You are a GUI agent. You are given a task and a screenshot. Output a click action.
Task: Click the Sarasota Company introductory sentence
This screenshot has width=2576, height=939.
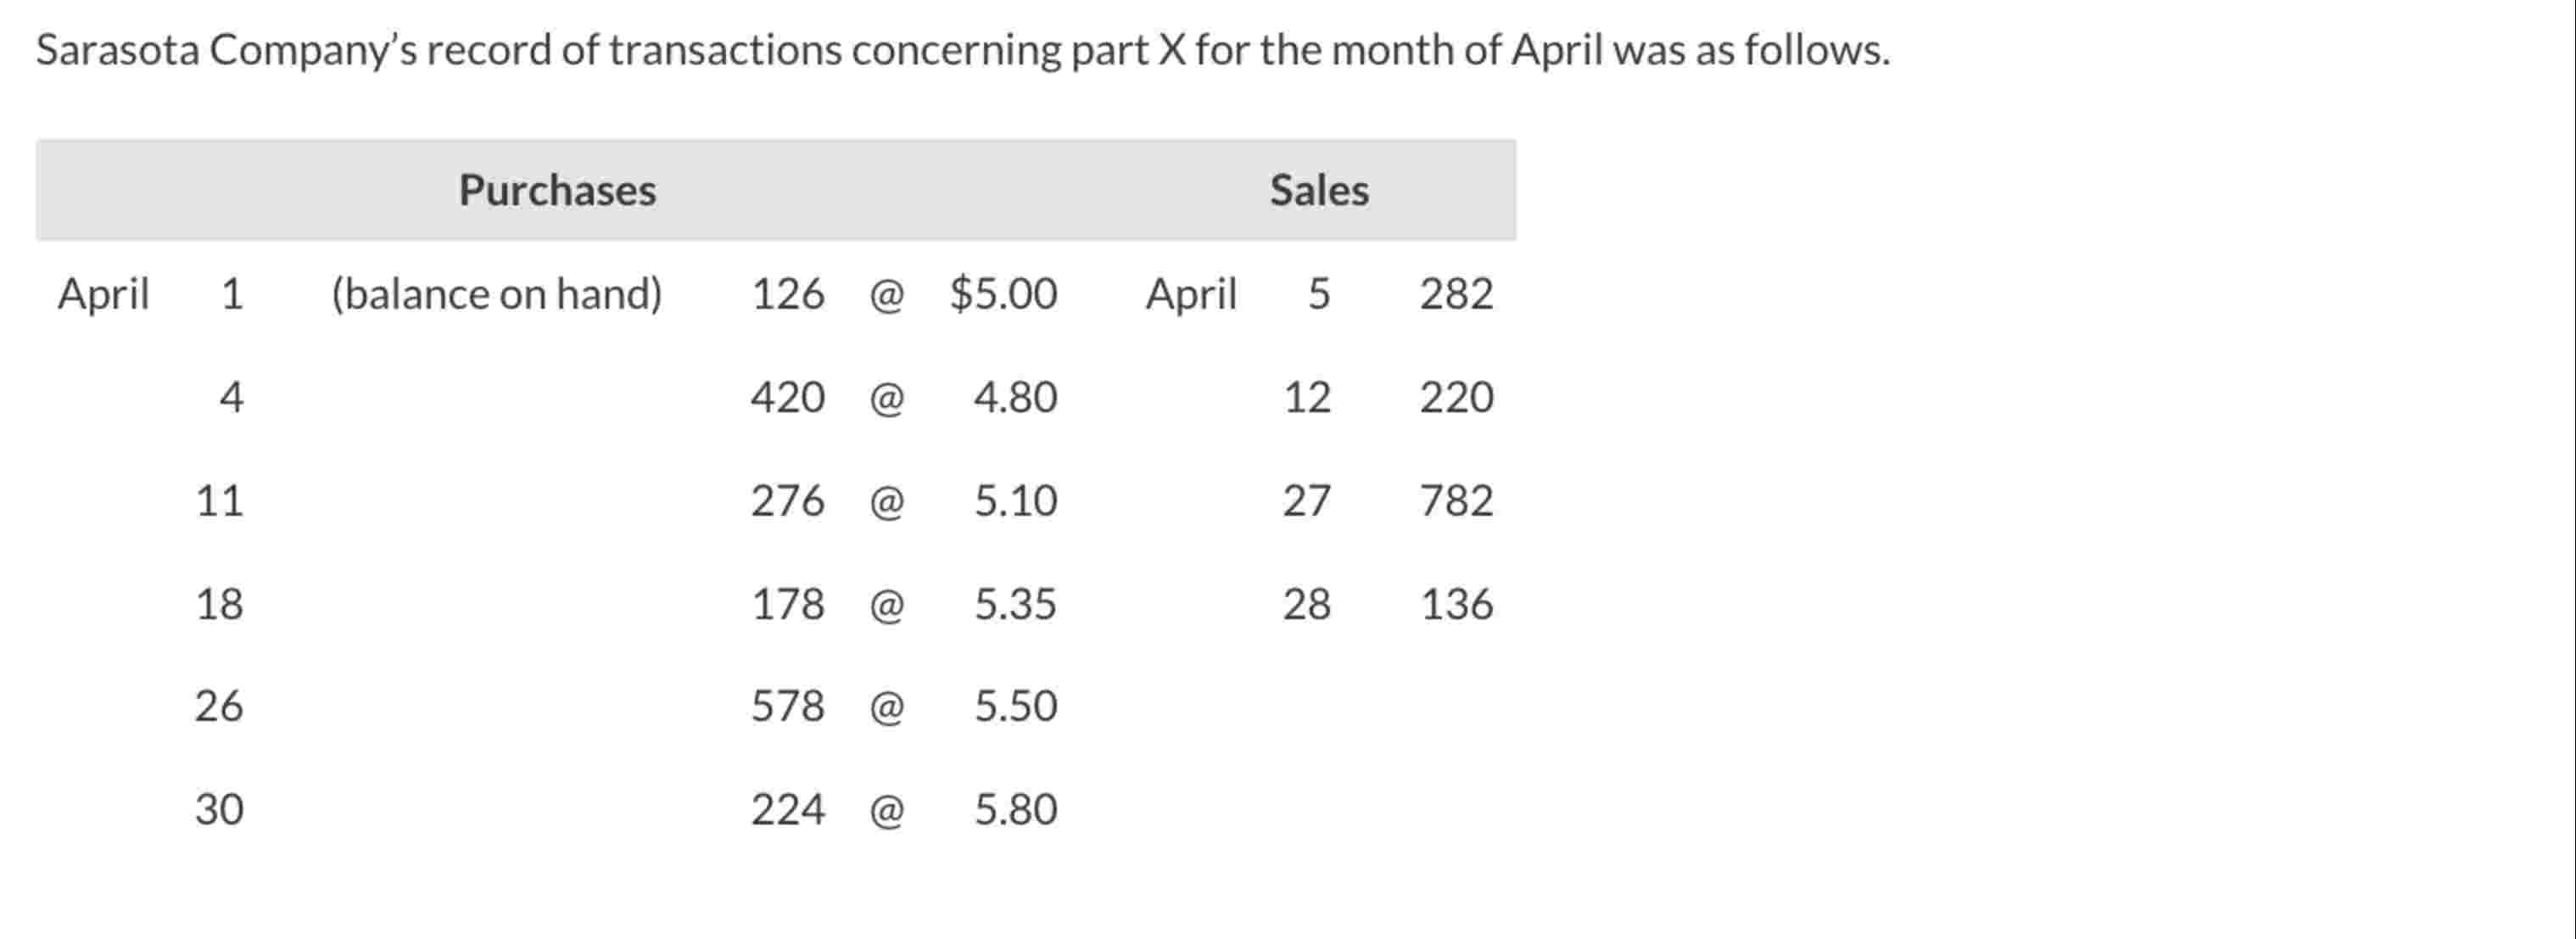coord(962,50)
